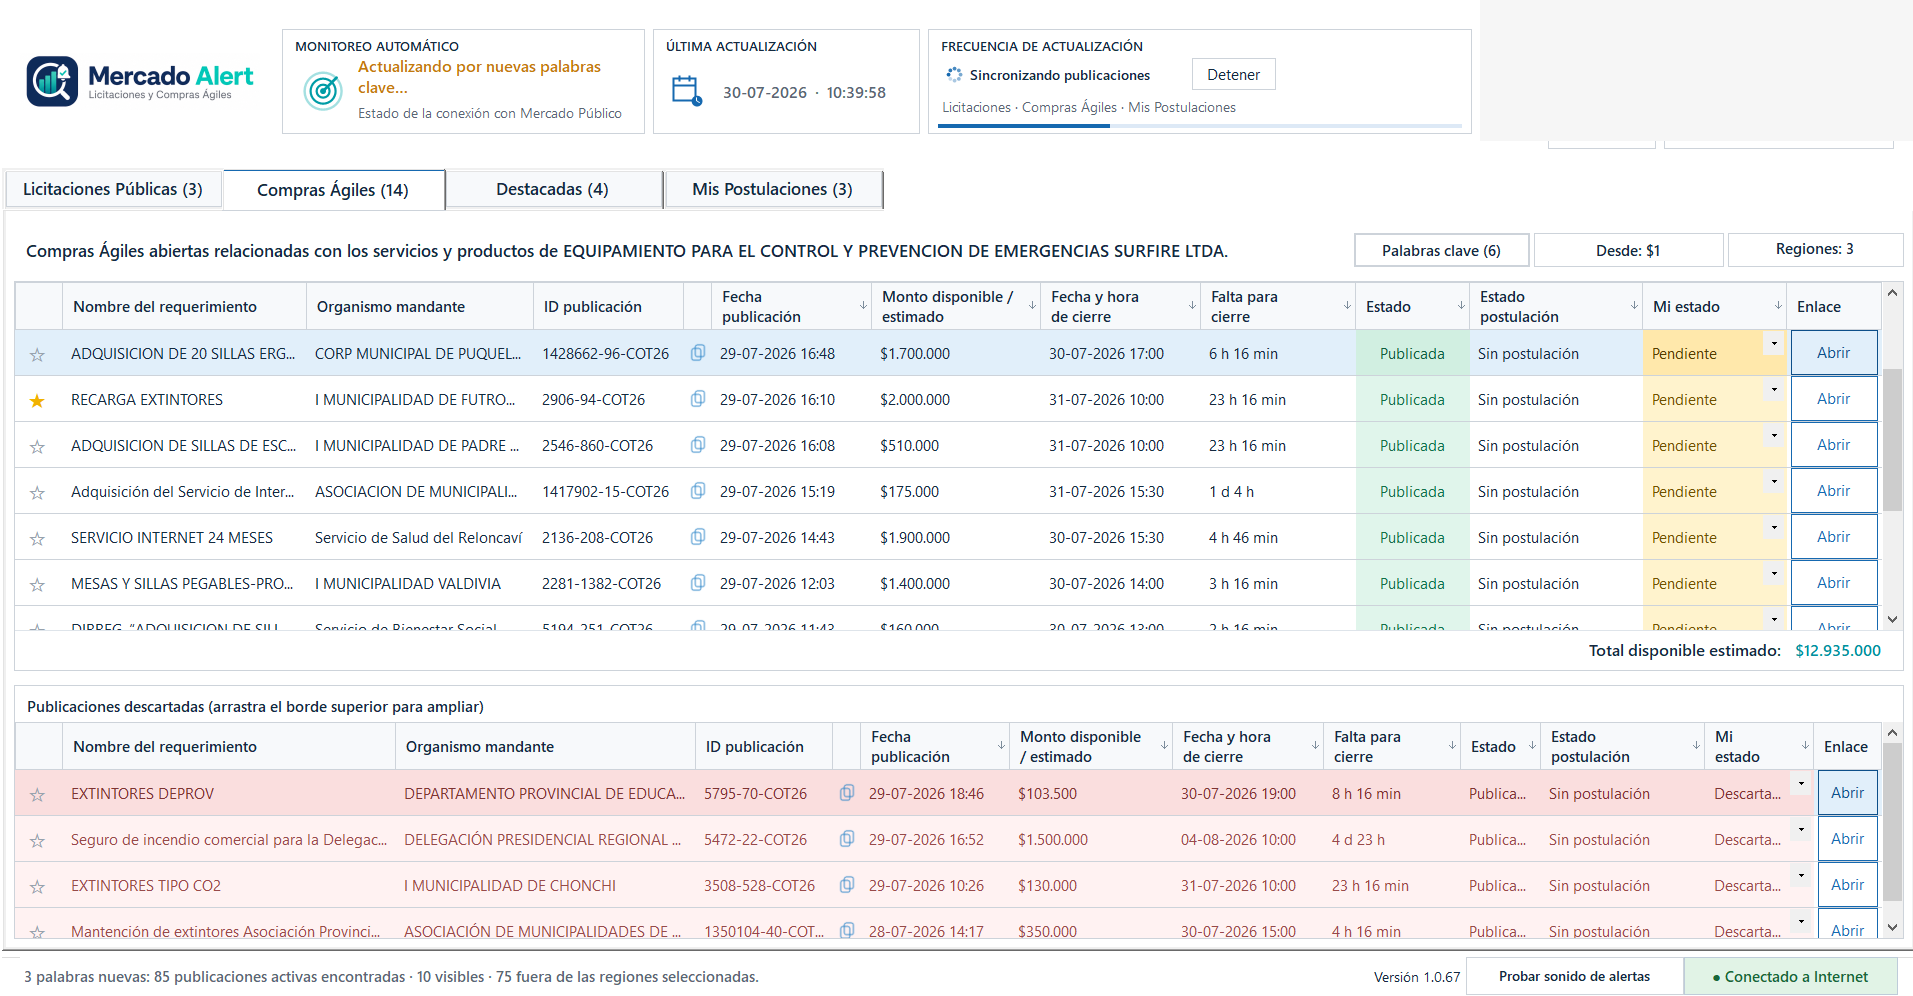Open the Destacadas (4) tab
This screenshot has height=996, width=1913.
[553, 189]
